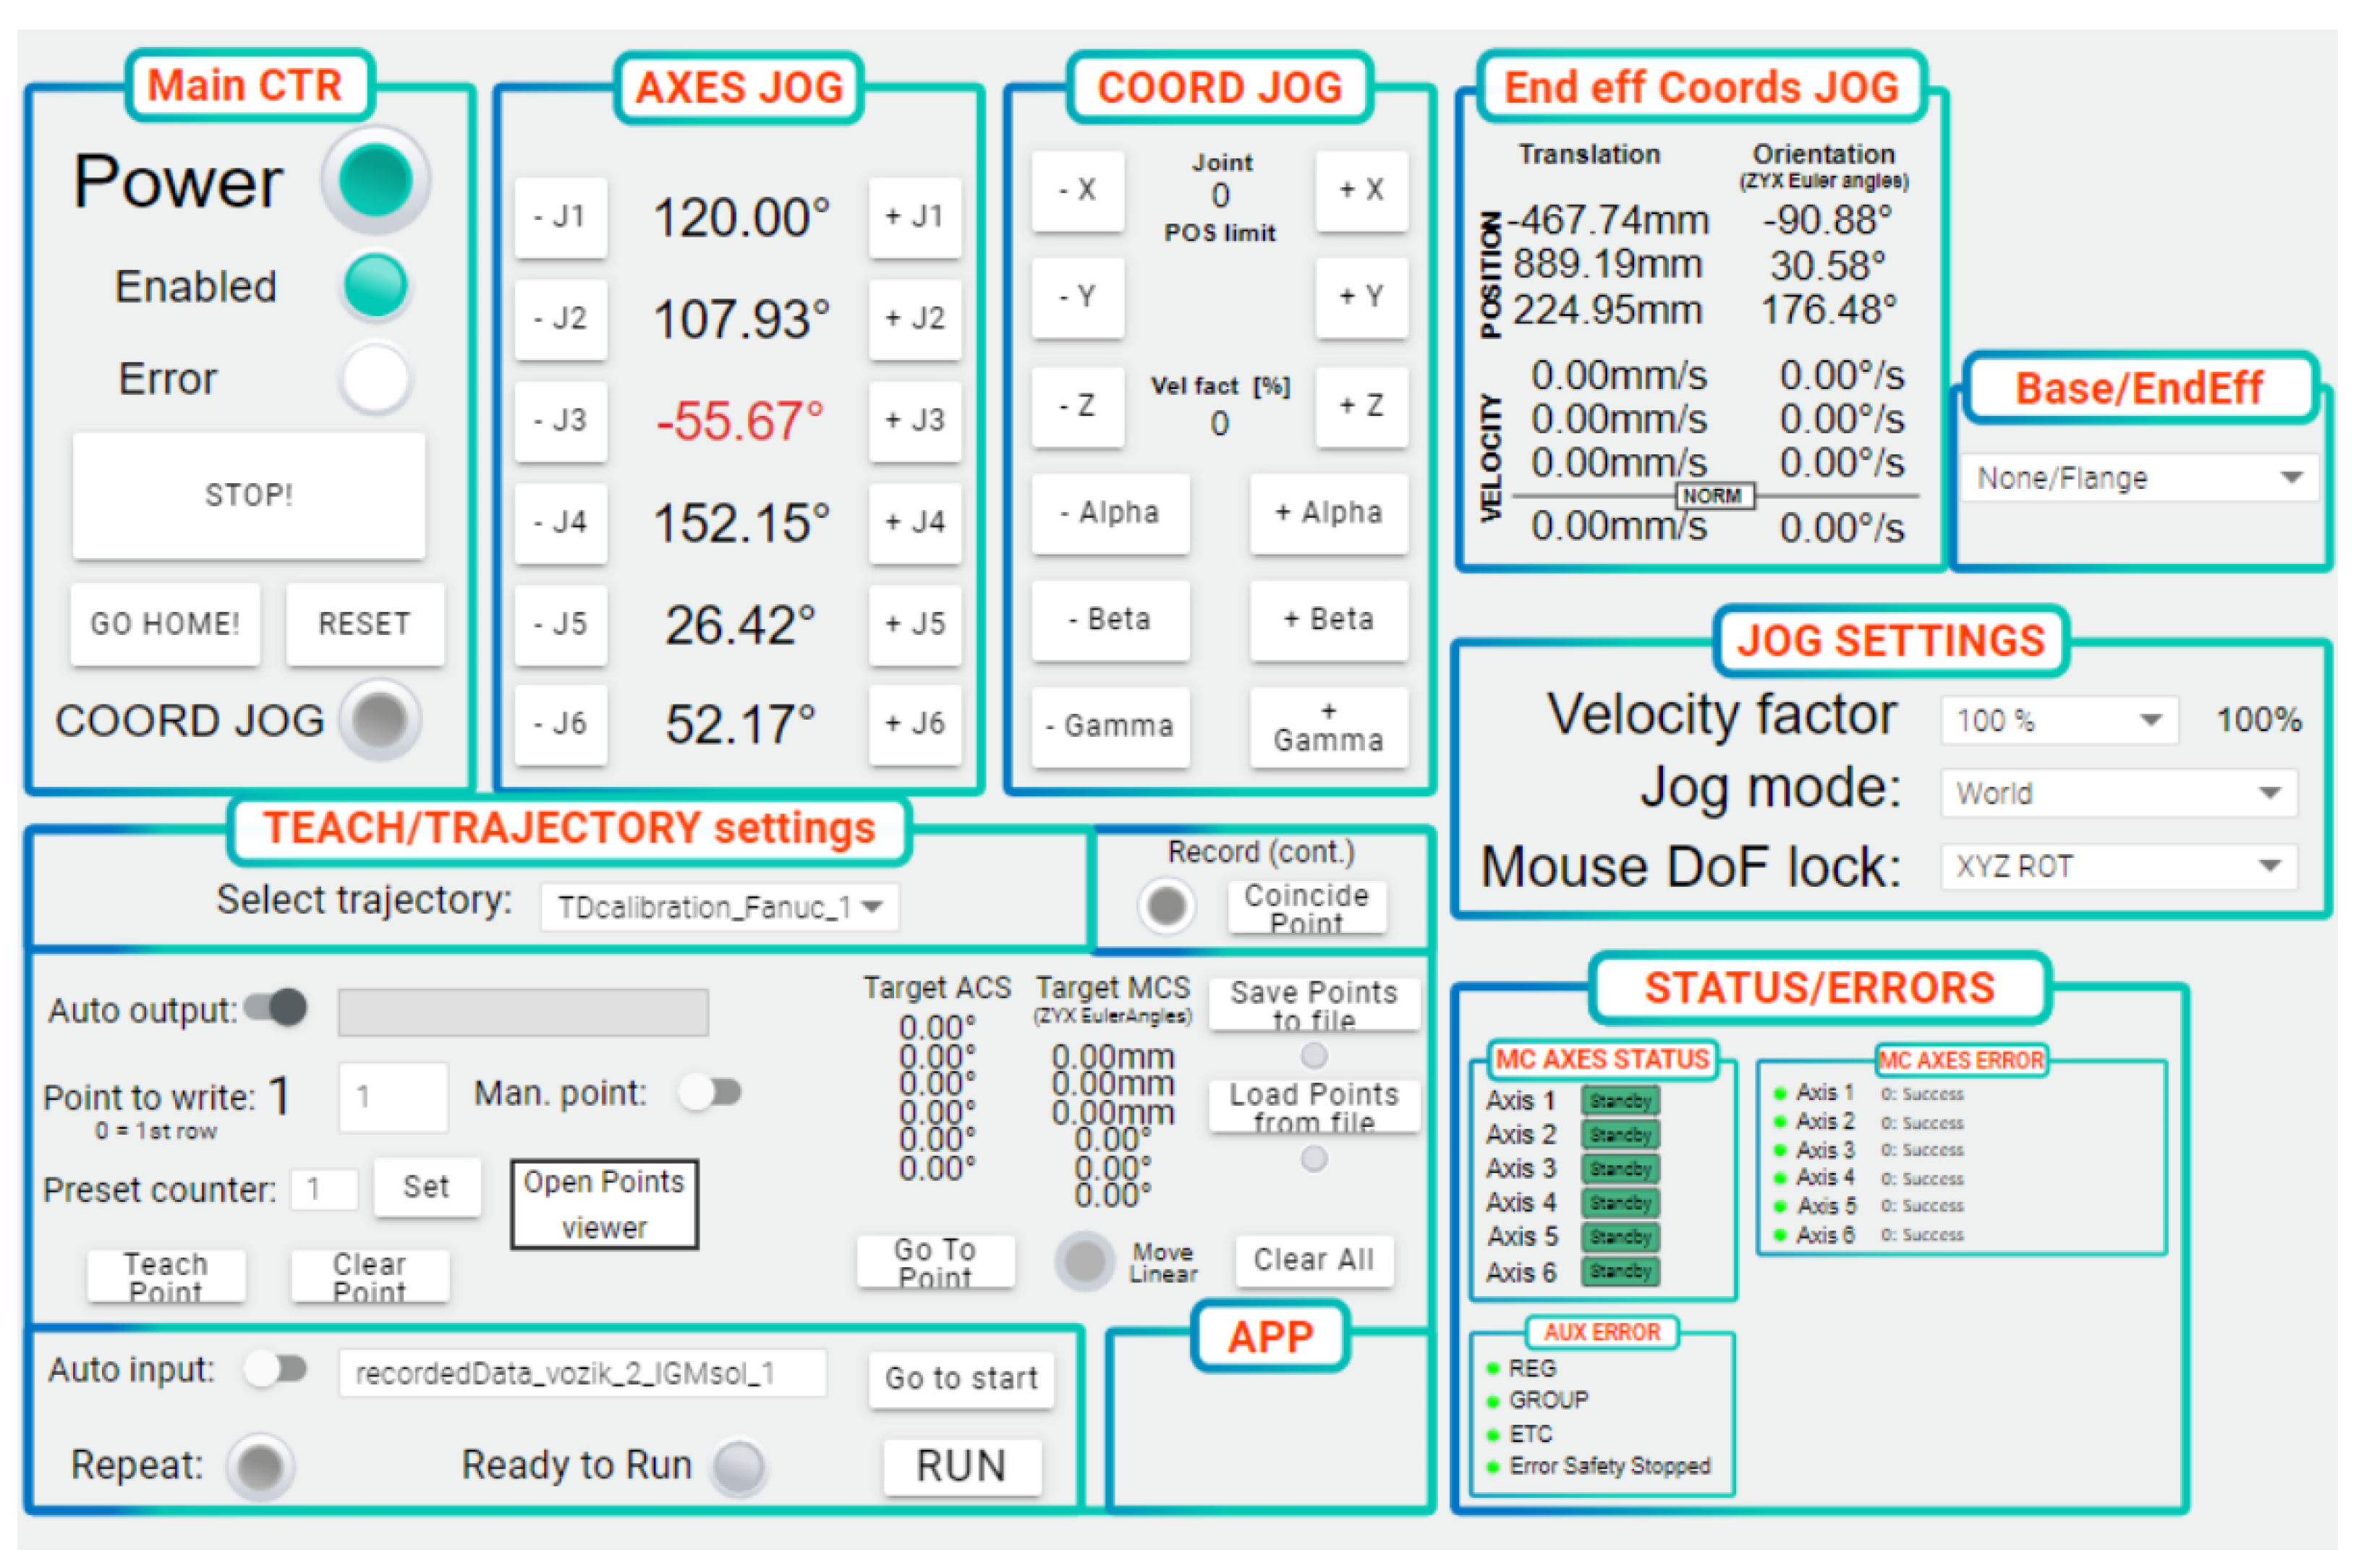This screenshot has height=1568, width=2364.
Task: Click the Enabled status indicator
Action: point(375,286)
